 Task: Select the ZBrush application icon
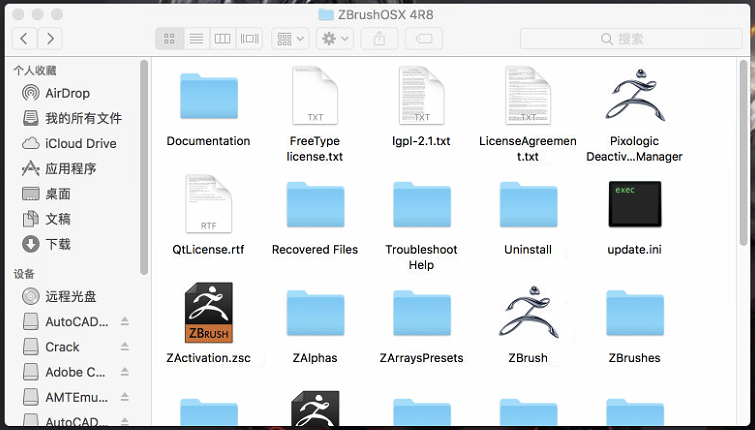[x=529, y=312]
